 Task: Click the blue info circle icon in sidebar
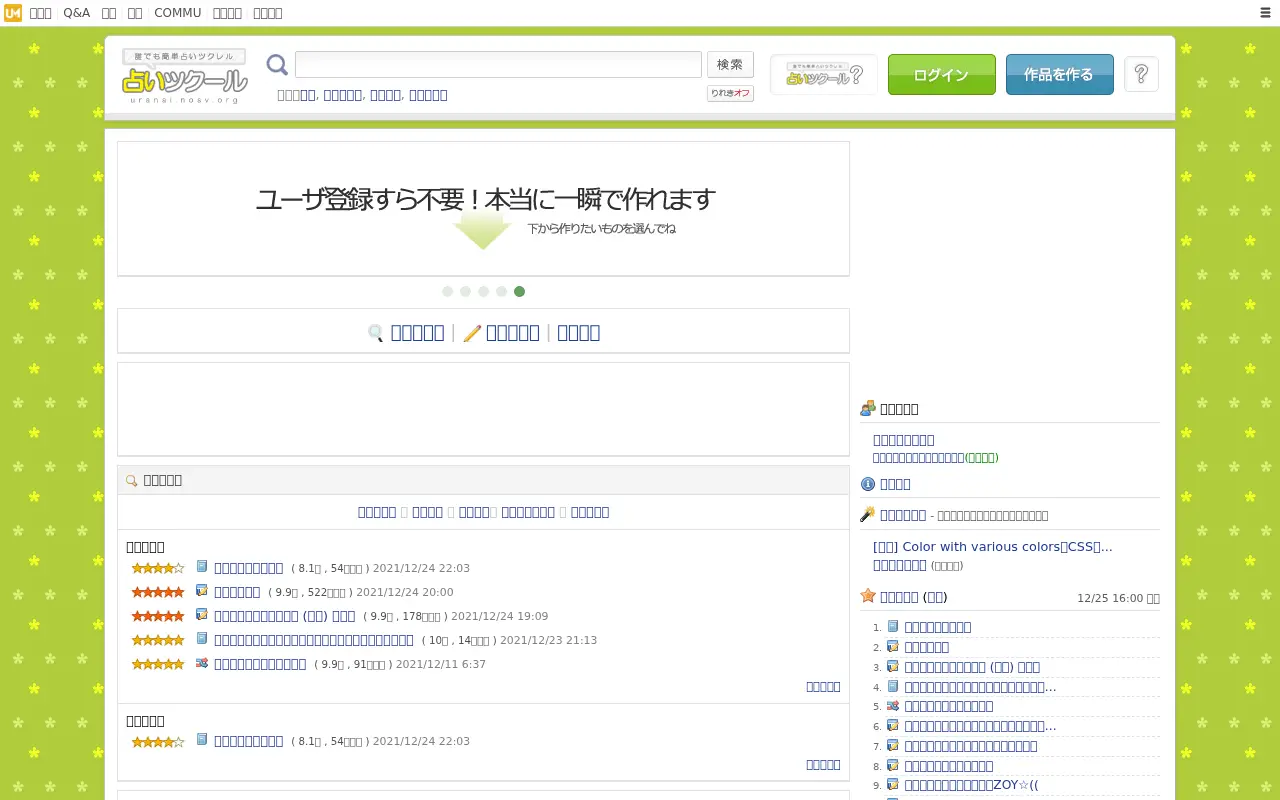pyautogui.click(x=868, y=484)
